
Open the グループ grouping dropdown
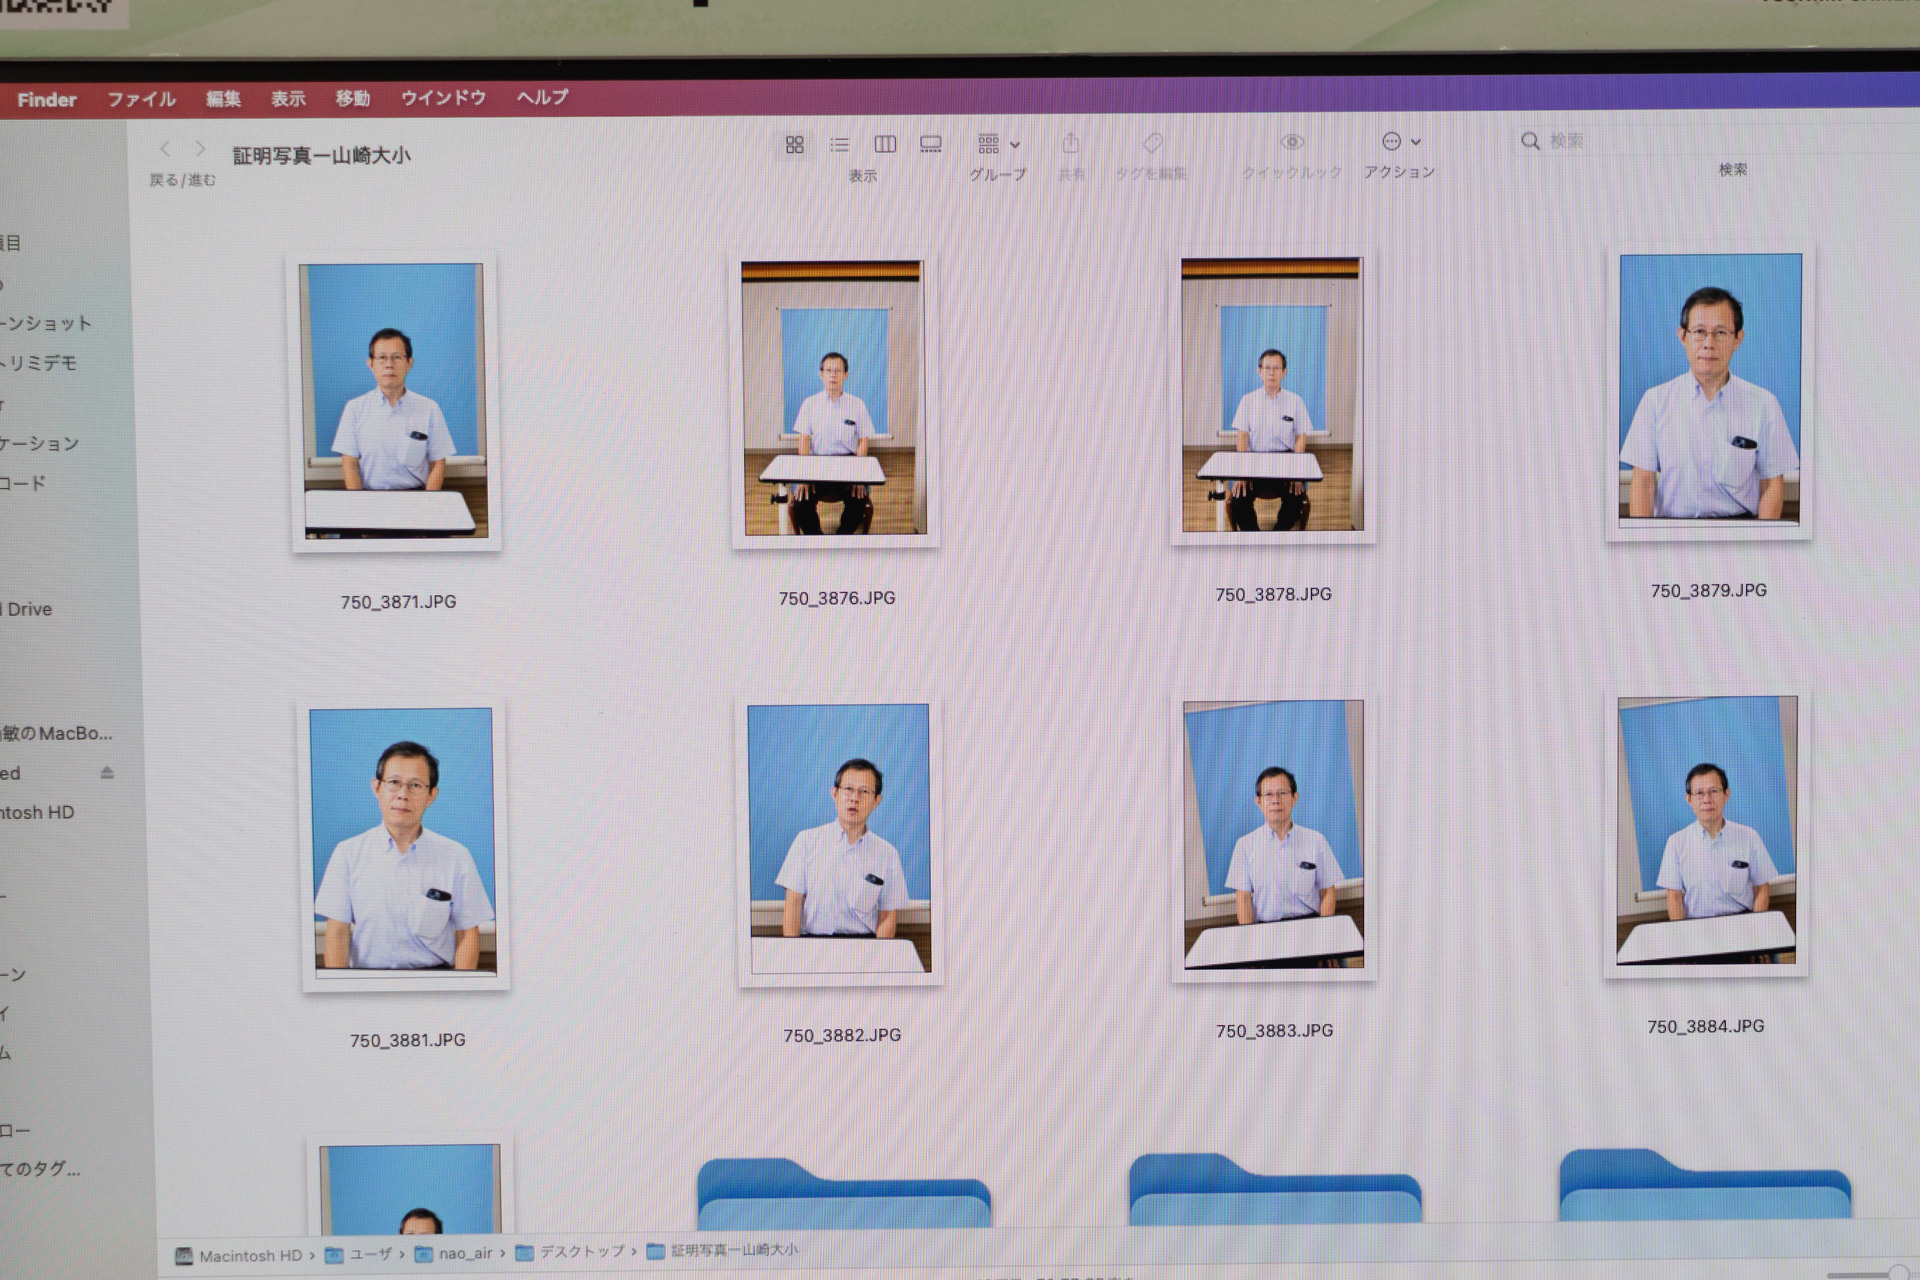click(x=999, y=144)
